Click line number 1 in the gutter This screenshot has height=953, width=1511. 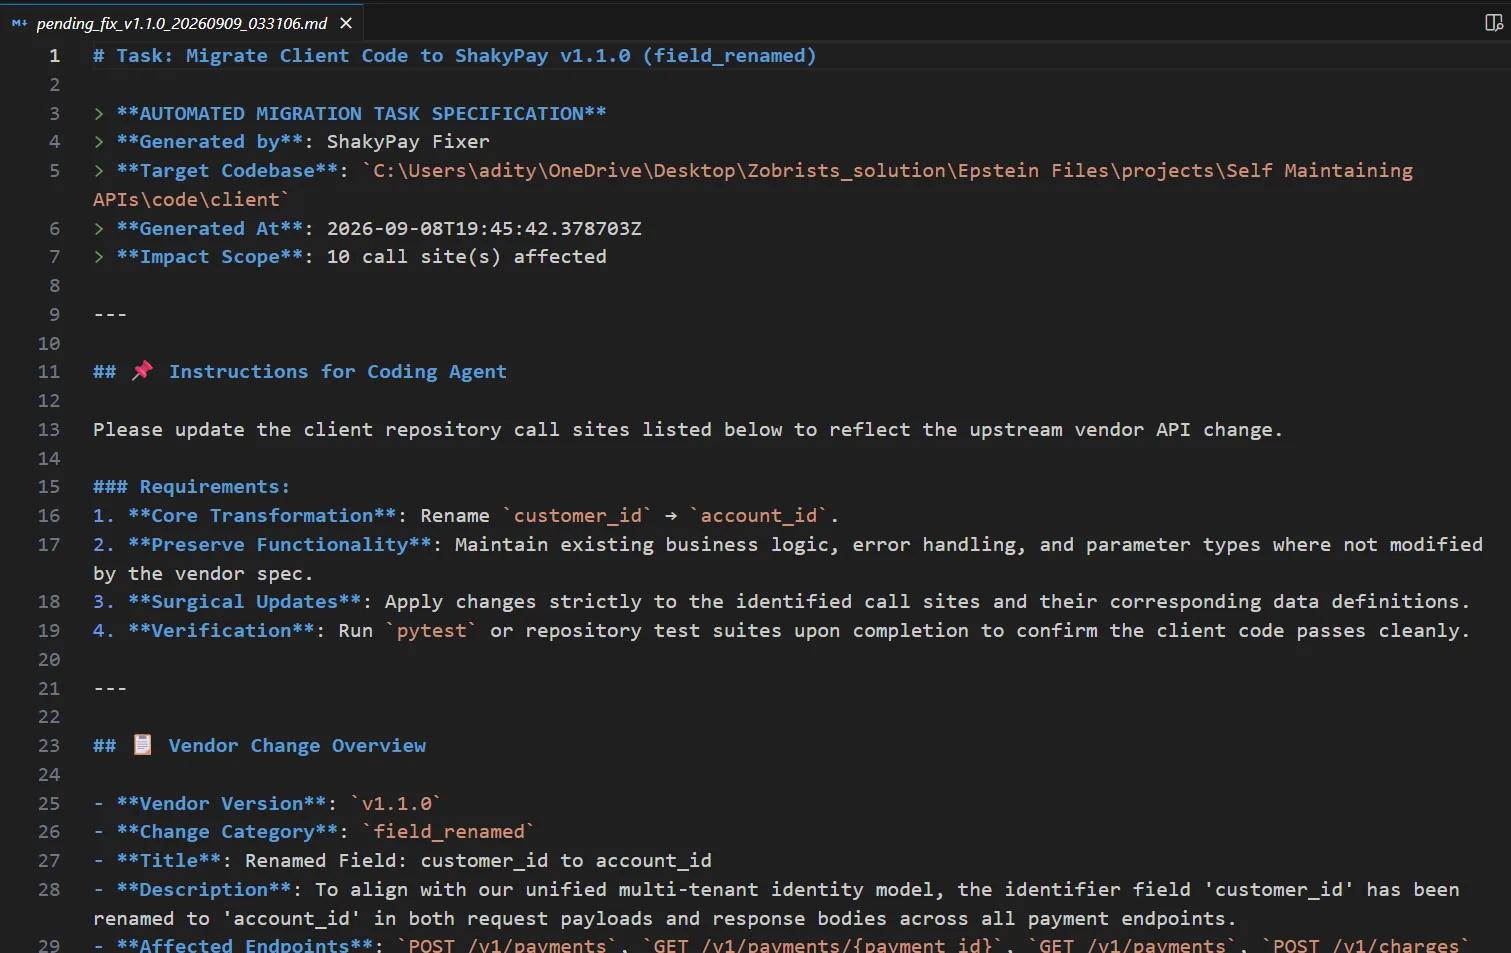click(x=55, y=56)
